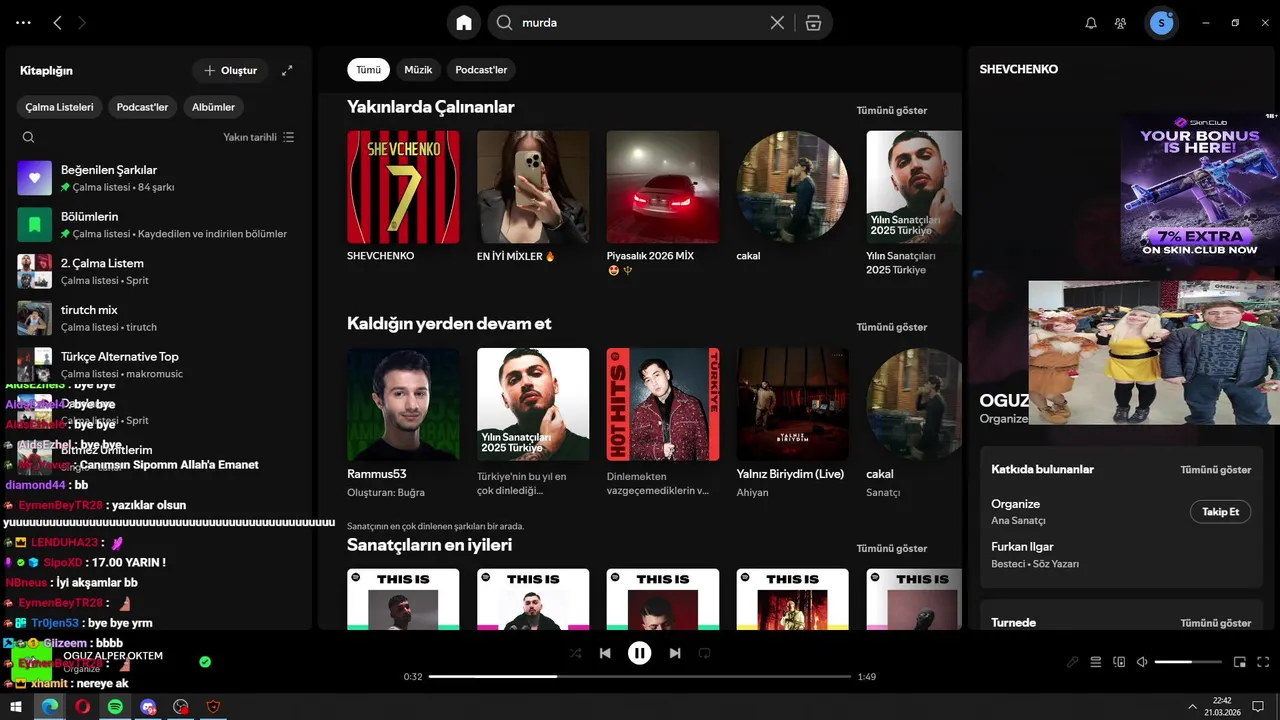Open 'Türkçe Alternative Top' playlist
This screenshot has width=1280, height=720.
pos(160,364)
